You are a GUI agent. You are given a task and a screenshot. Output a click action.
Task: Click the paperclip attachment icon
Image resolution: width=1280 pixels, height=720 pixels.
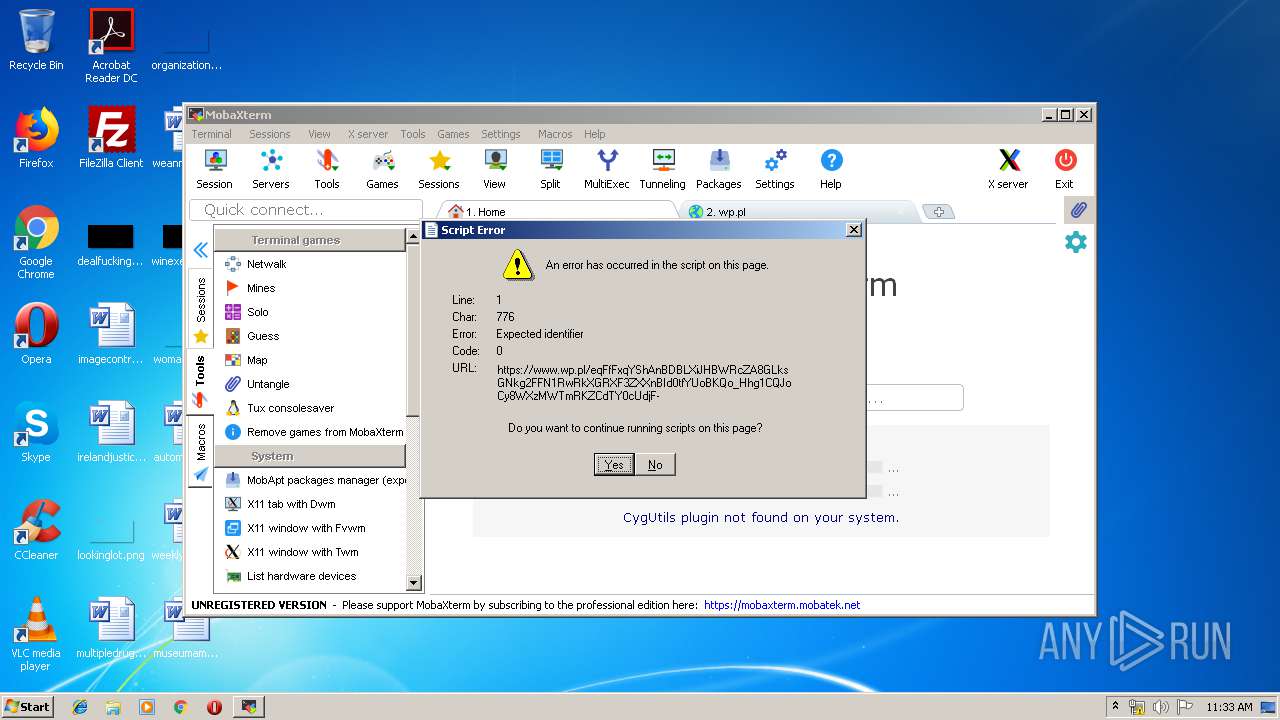click(x=1078, y=210)
